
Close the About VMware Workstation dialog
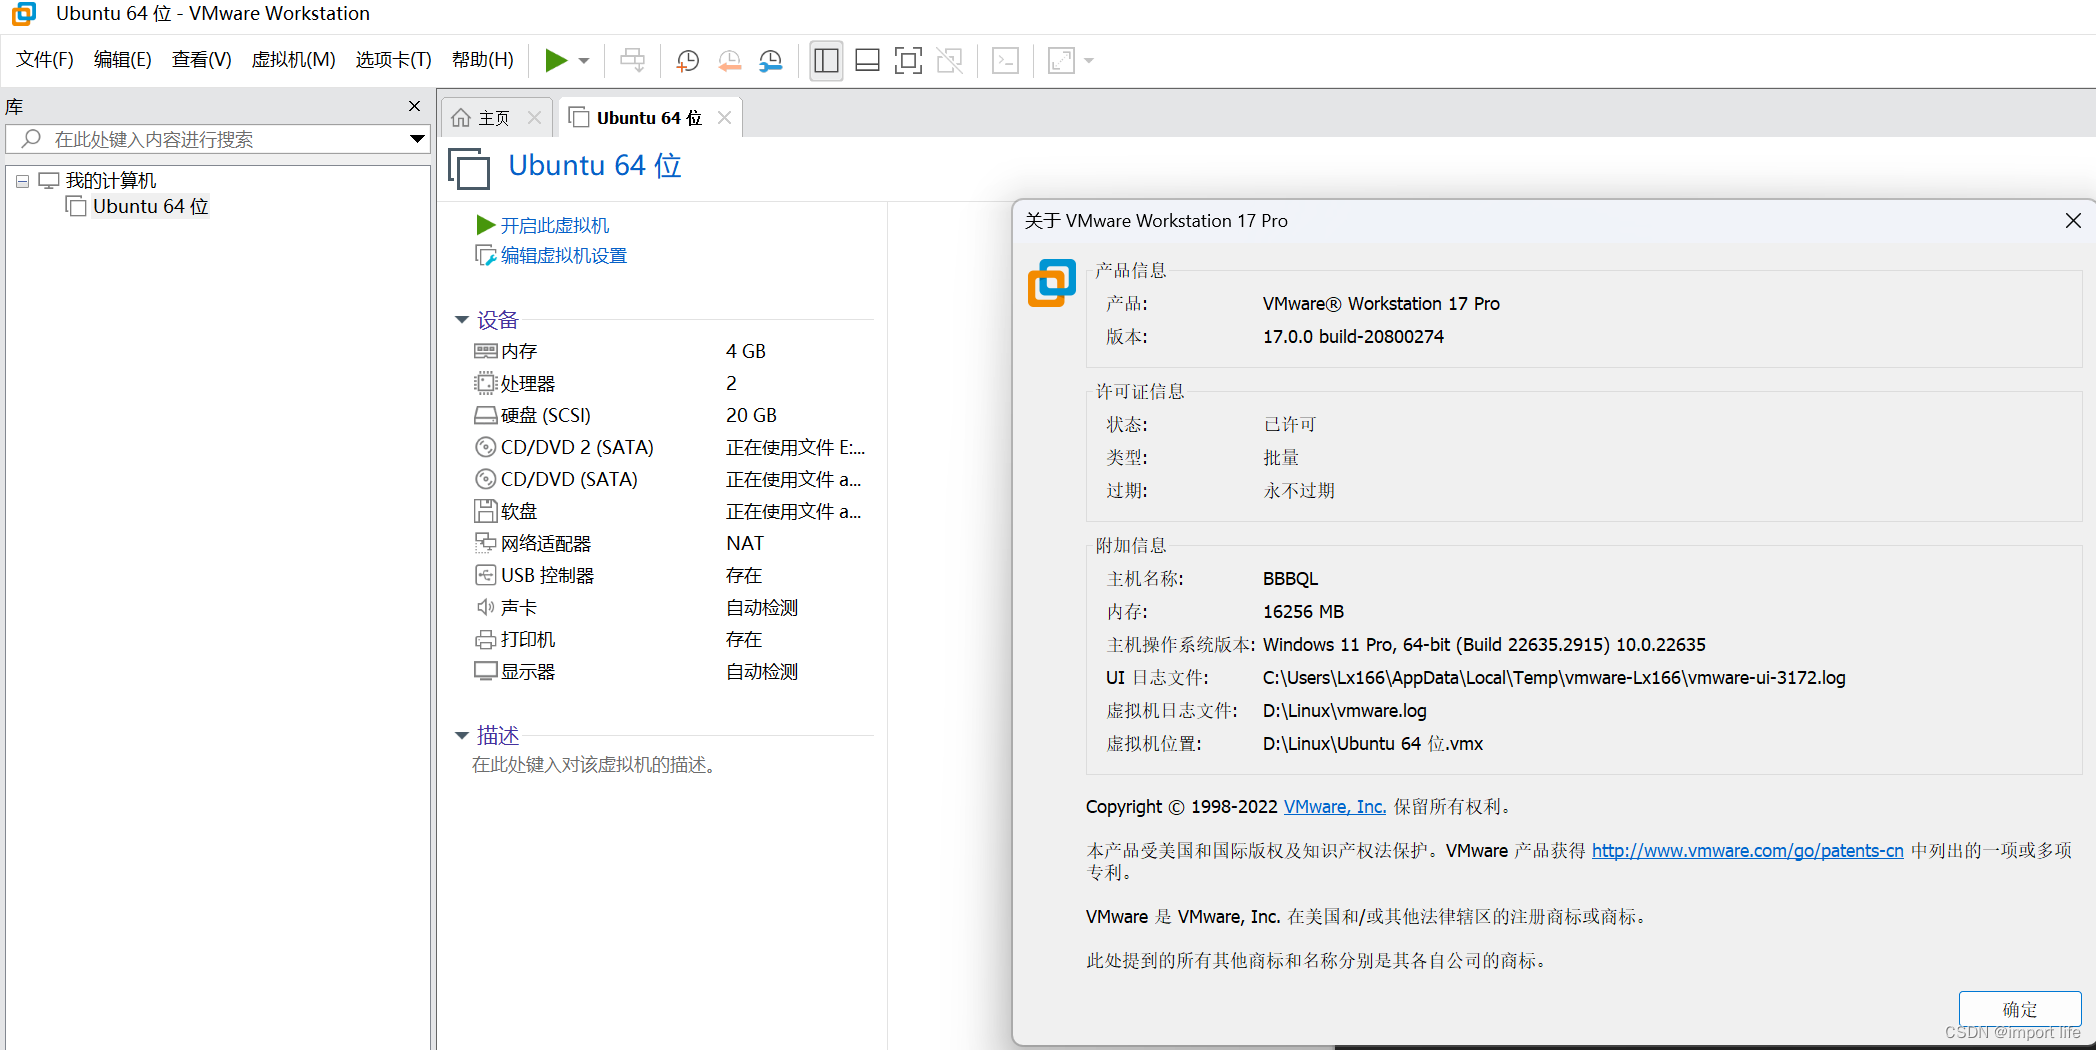pyautogui.click(x=2073, y=221)
